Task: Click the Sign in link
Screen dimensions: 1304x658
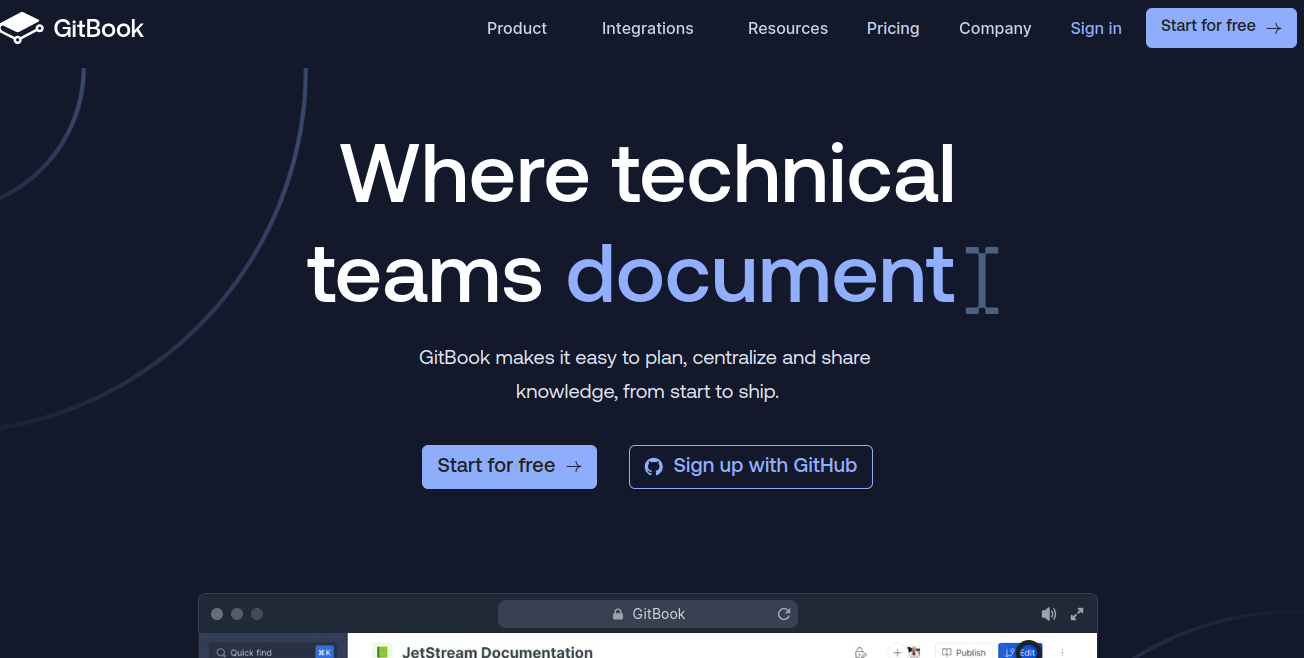Action: pyautogui.click(x=1096, y=28)
